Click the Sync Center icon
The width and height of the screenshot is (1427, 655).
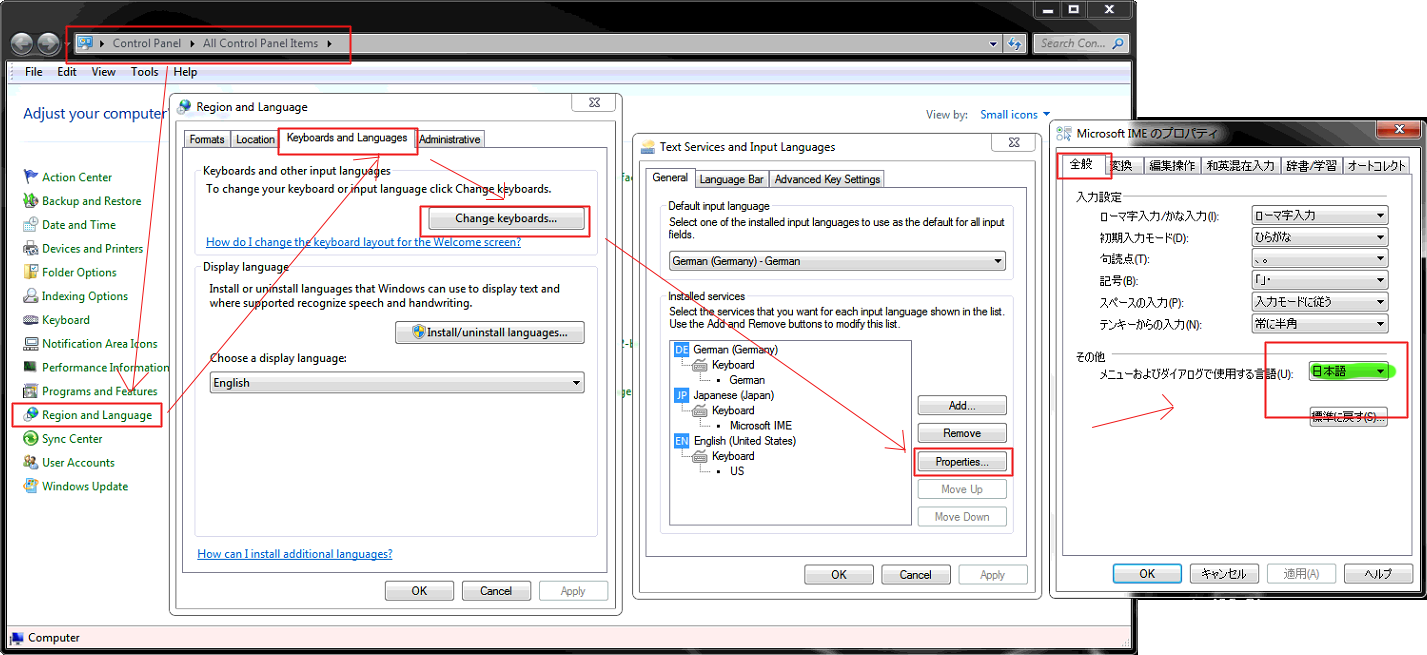click(x=31, y=439)
